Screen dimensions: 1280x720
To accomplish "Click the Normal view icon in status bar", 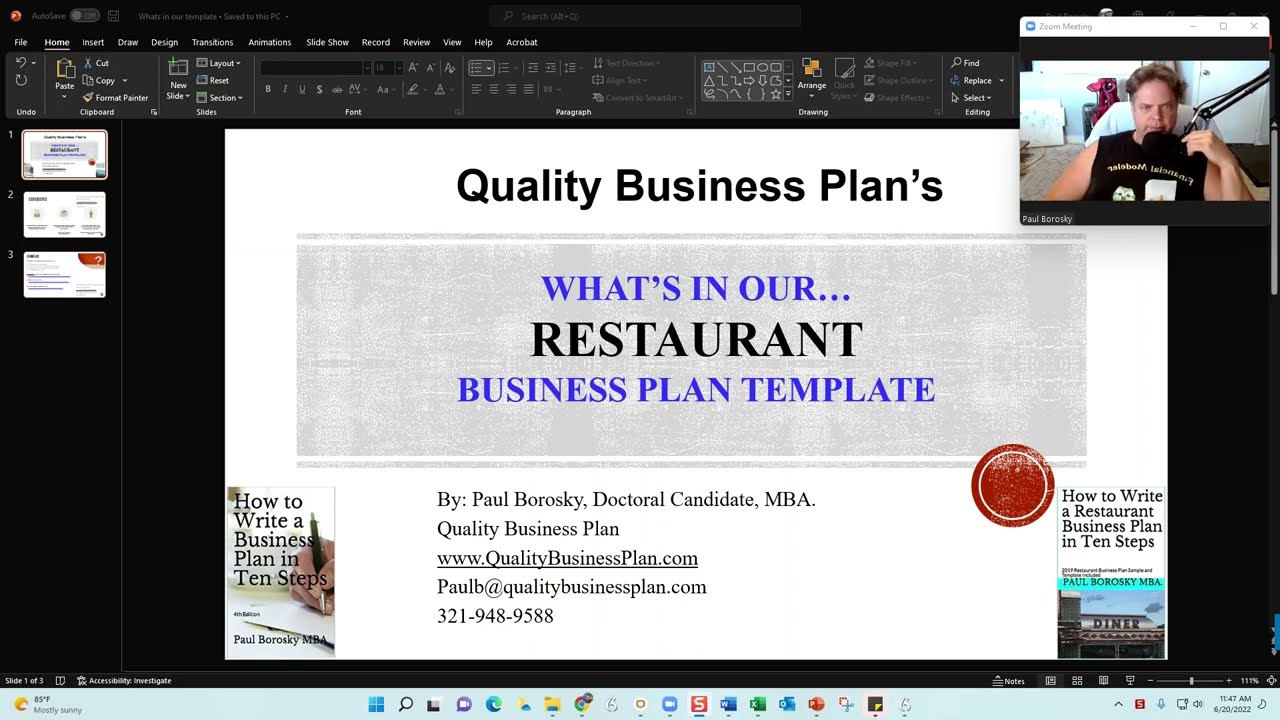I will pyautogui.click(x=1050, y=680).
